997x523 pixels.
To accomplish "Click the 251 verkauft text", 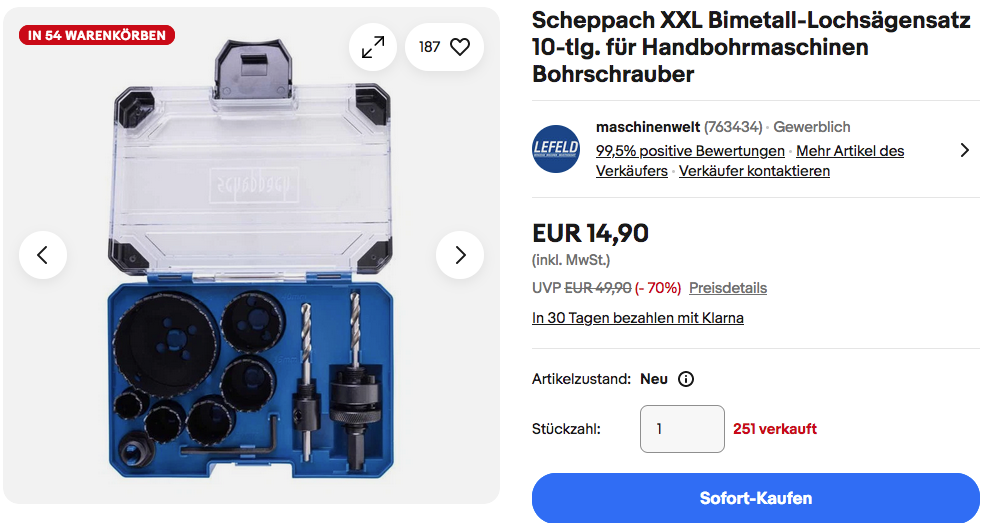I will [774, 429].
